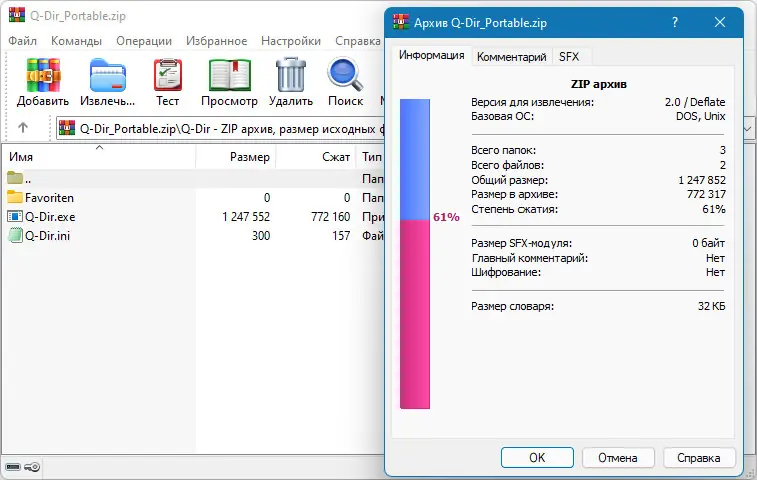Sort by the Имя column header
Screen dimensions: 757x480
point(99,156)
